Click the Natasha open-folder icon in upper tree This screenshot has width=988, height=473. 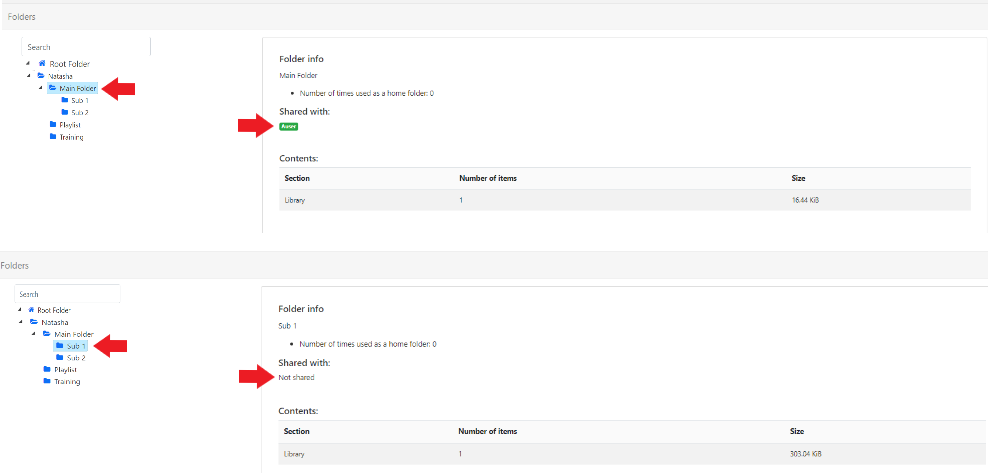[x=41, y=75]
